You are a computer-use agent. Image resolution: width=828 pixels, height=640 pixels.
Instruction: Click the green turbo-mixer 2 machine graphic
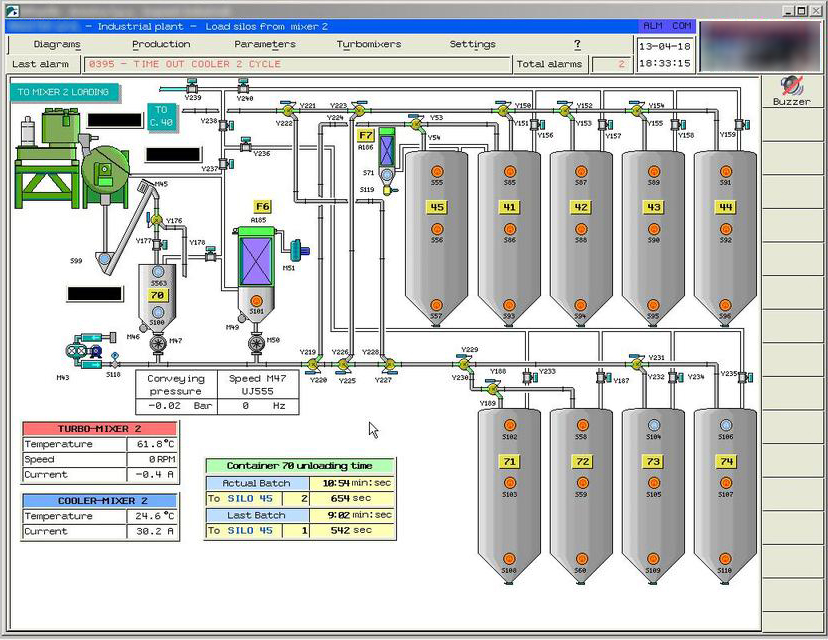point(72,158)
